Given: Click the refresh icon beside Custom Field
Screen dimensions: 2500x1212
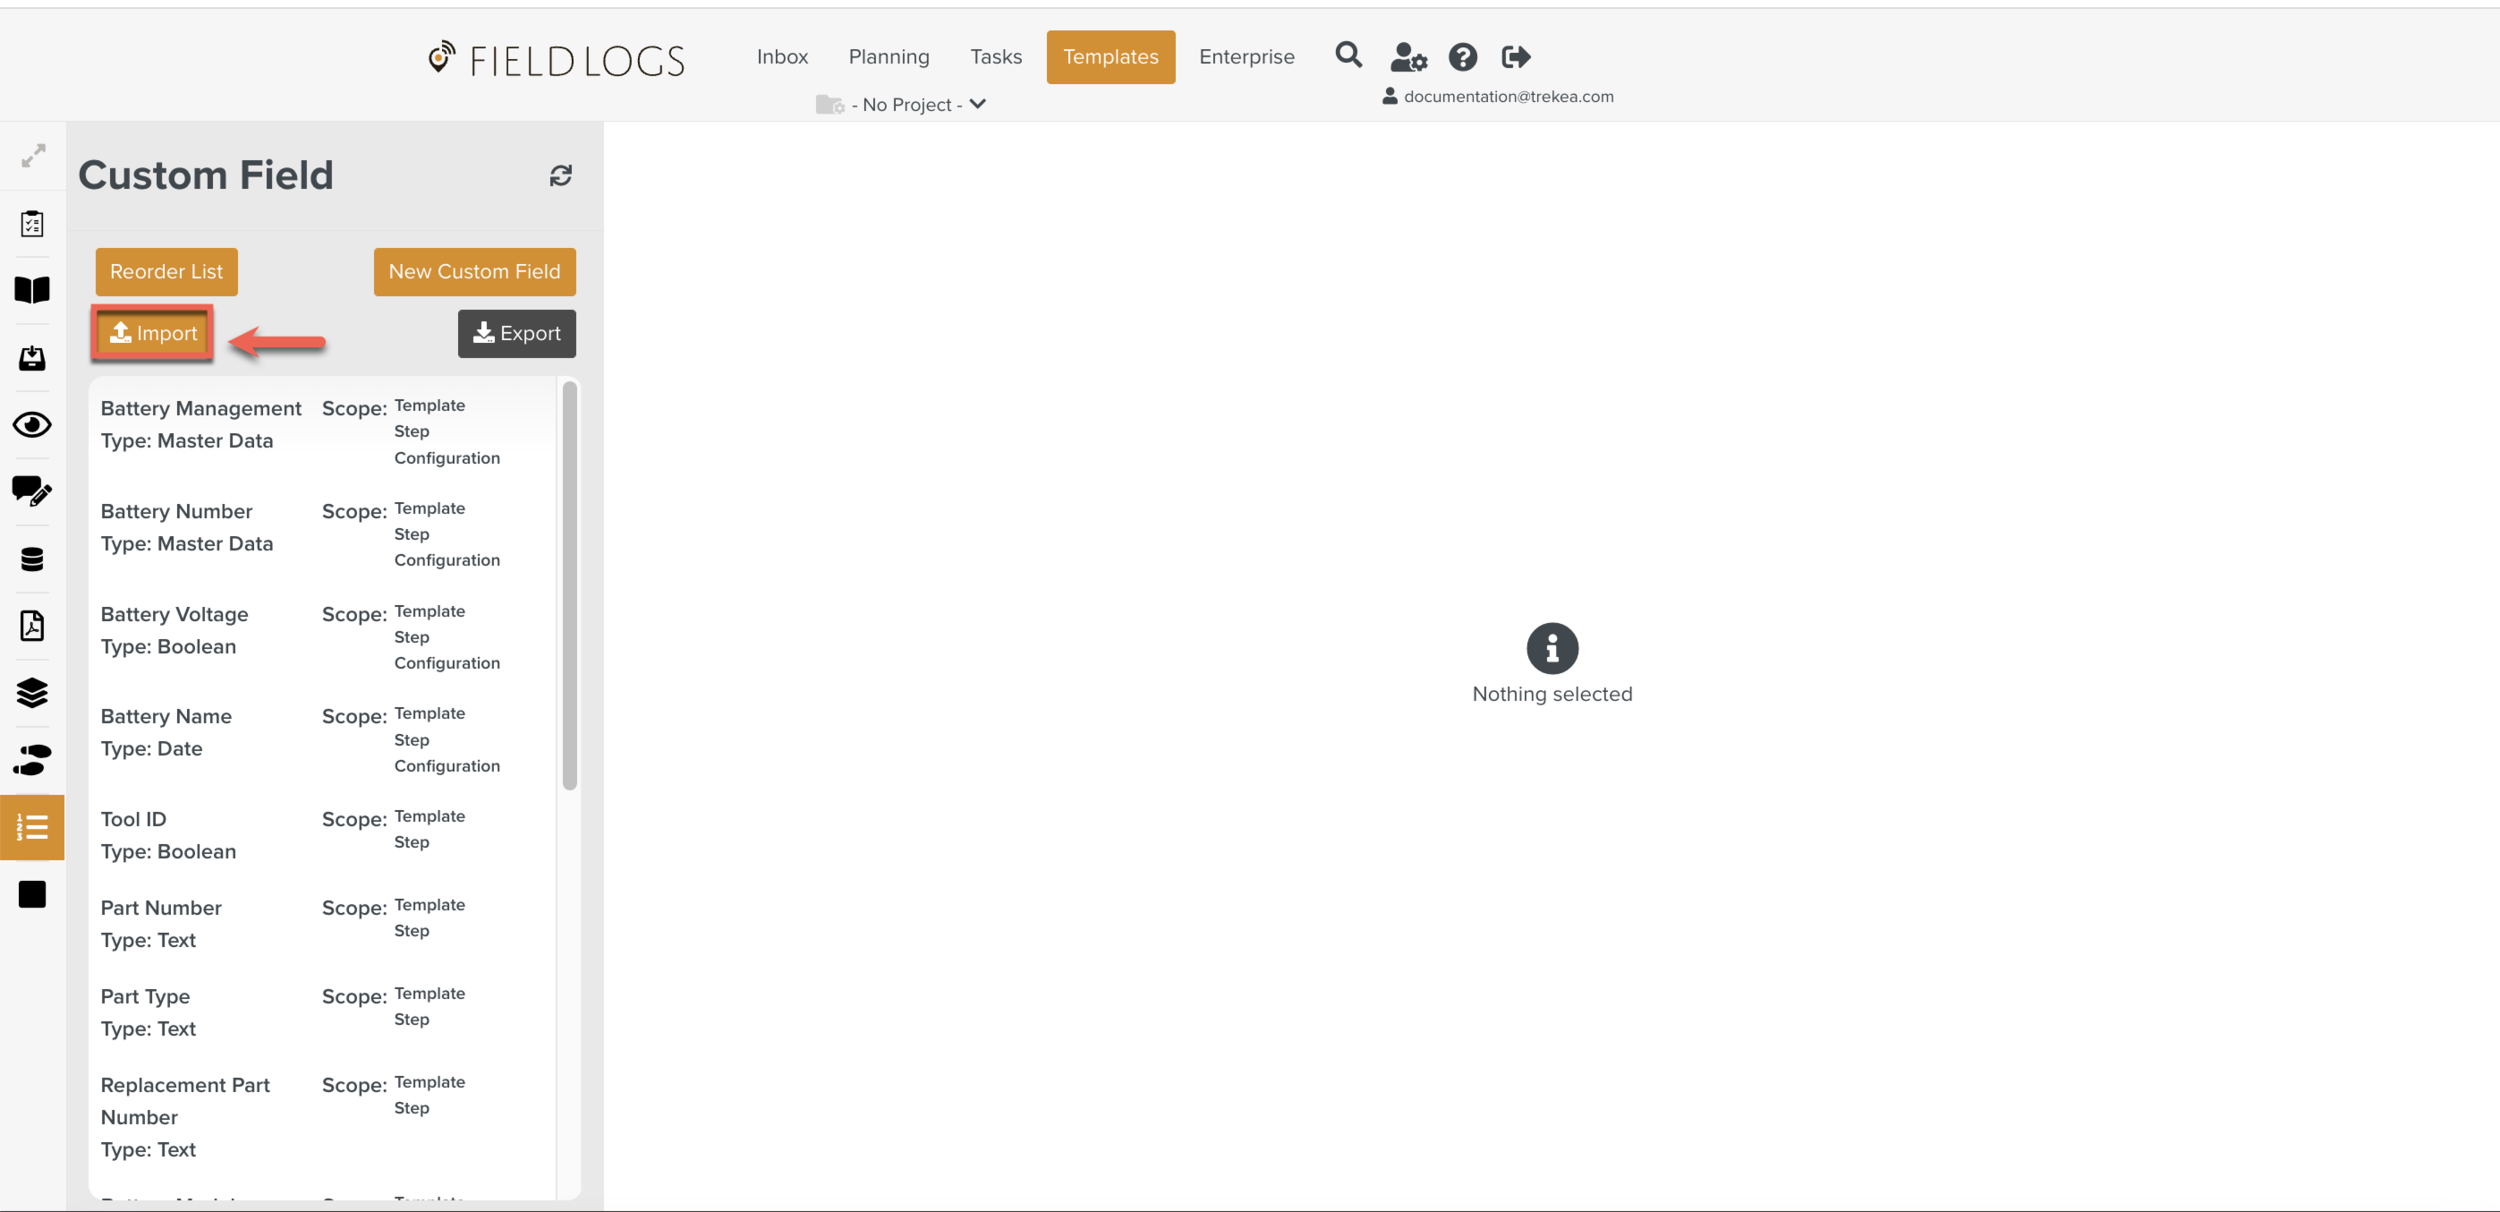Looking at the screenshot, I should (x=560, y=176).
